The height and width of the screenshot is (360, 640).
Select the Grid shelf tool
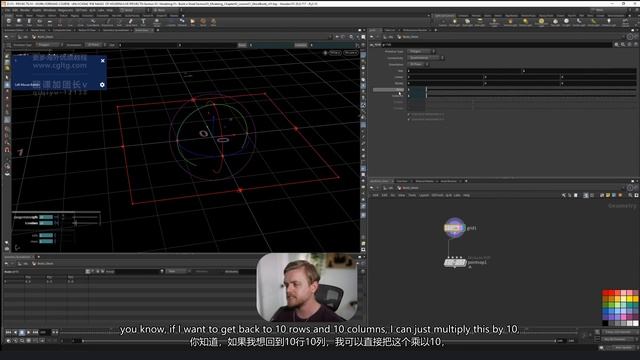coord(50,22)
